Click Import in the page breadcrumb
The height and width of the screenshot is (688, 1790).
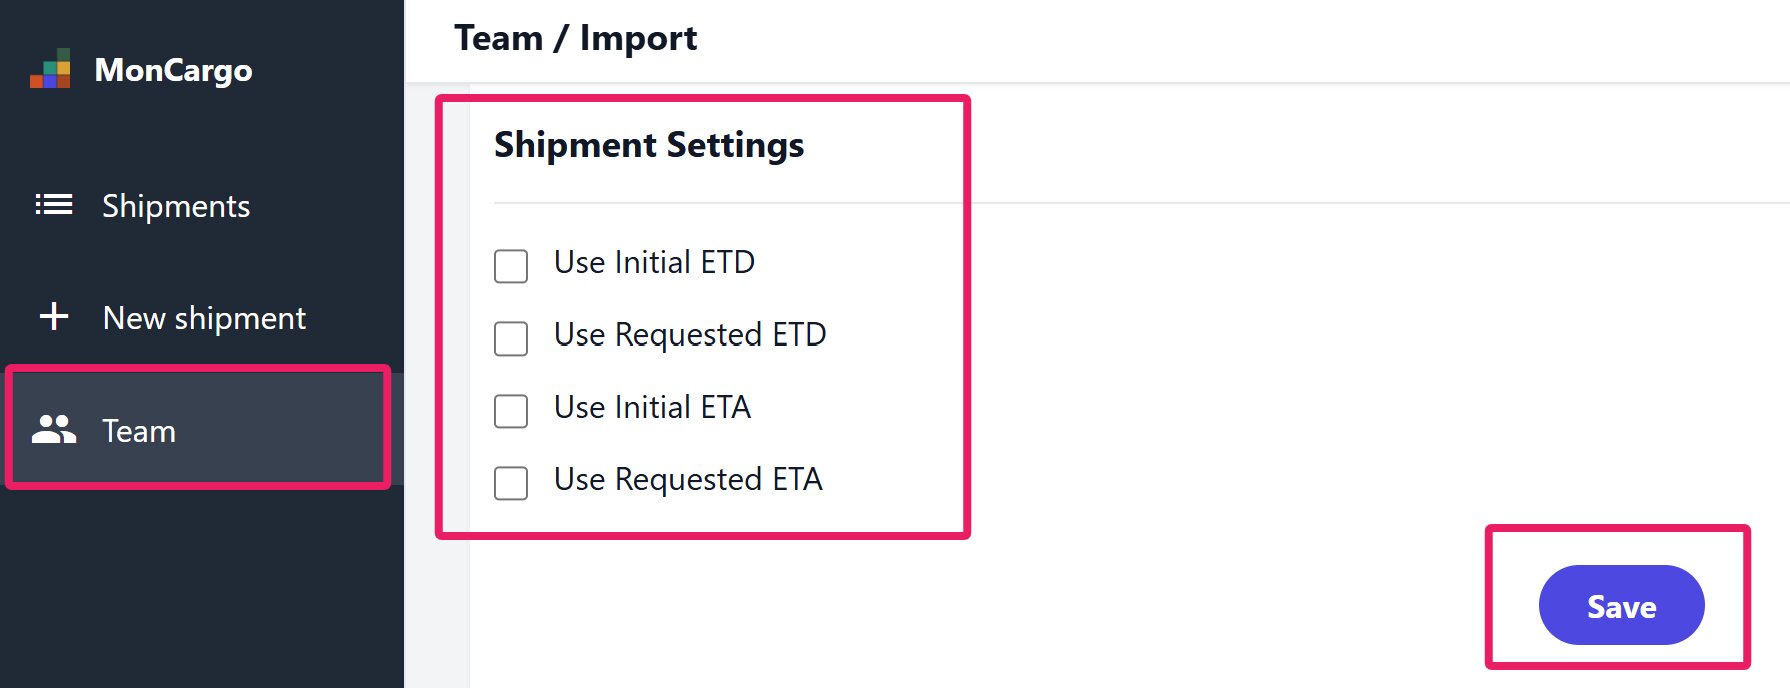click(x=638, y=39)
